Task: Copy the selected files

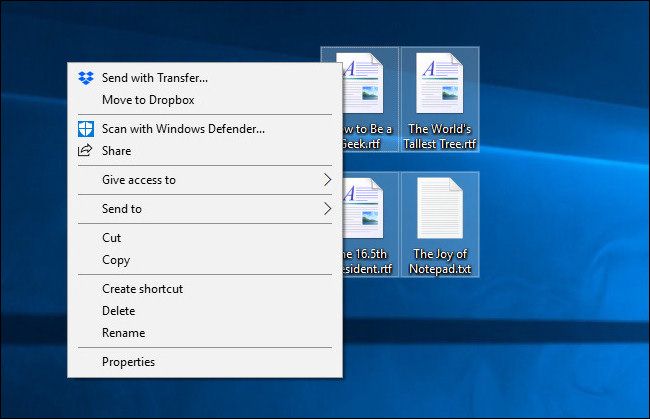Action: point(116,260)
